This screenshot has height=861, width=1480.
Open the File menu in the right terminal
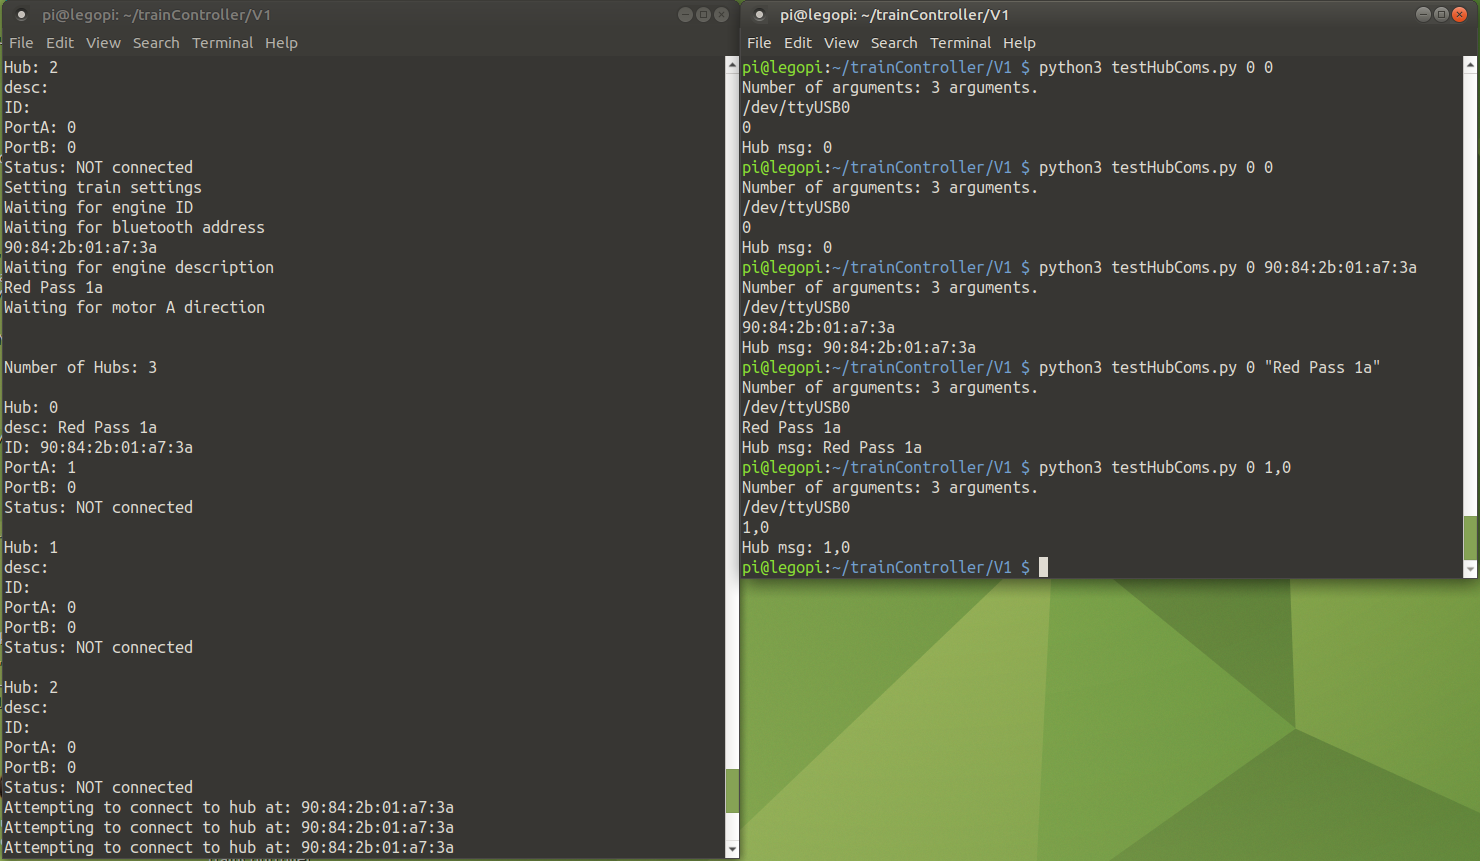(759, 43)
